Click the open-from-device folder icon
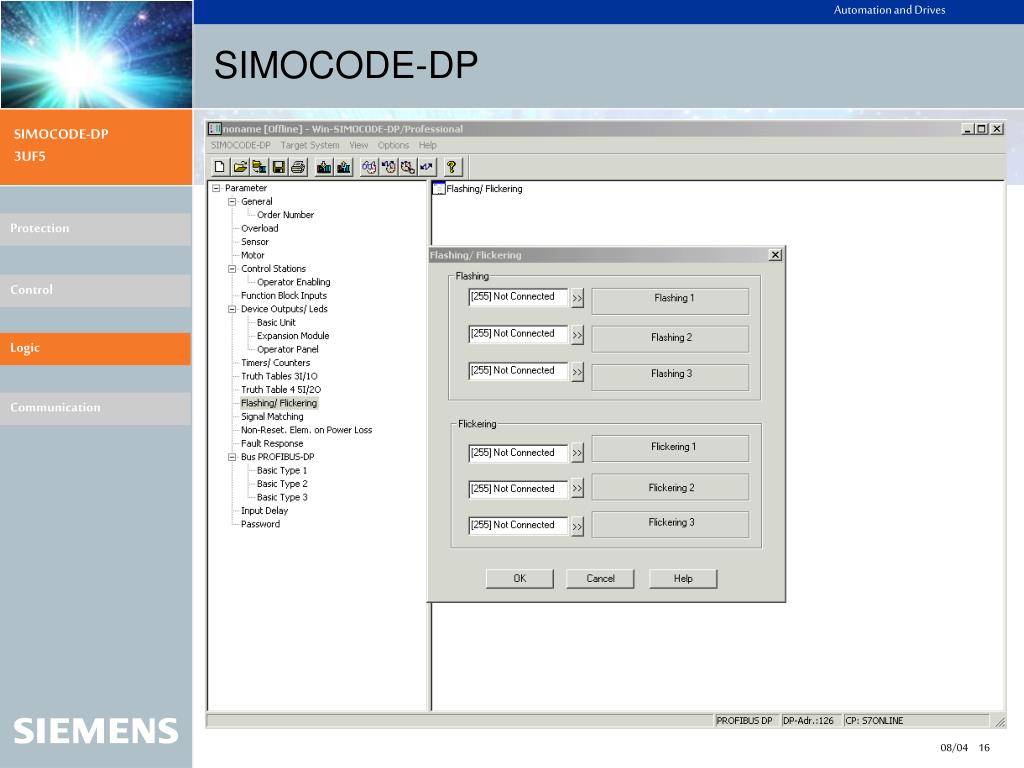Screen dimensions: 1024x768 tap(259, 167)
